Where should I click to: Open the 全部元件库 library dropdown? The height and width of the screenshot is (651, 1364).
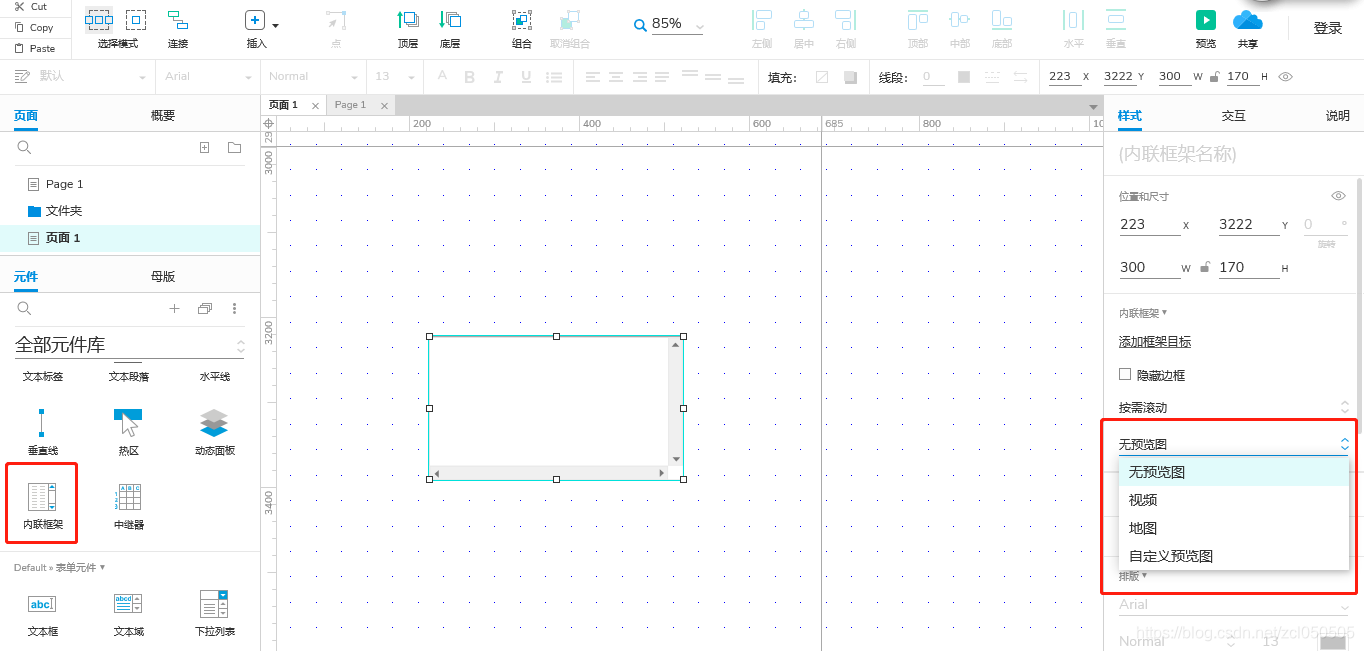(x=130, y=345)
